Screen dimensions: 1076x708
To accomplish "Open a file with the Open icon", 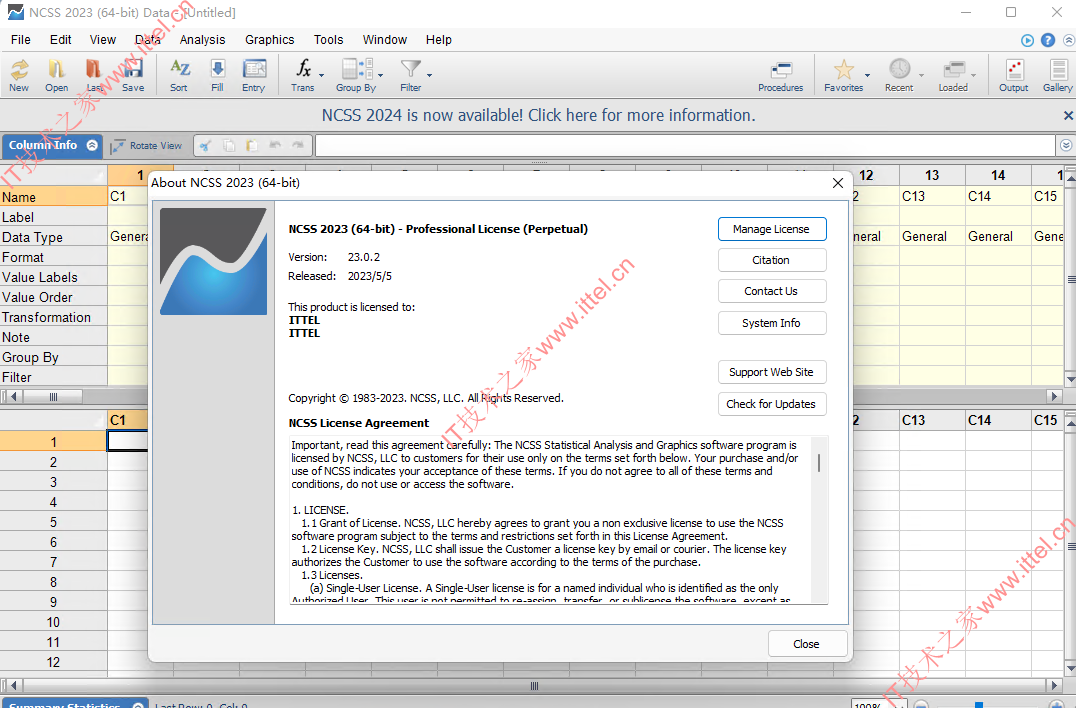I will [x=56, y=74].
